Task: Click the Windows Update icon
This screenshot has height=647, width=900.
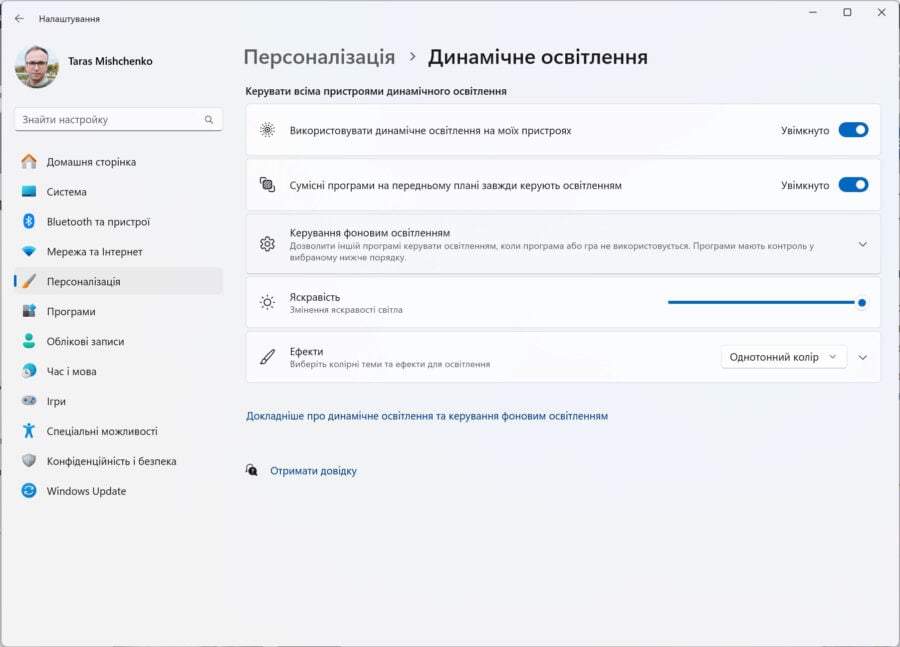Action: point(29,491)
